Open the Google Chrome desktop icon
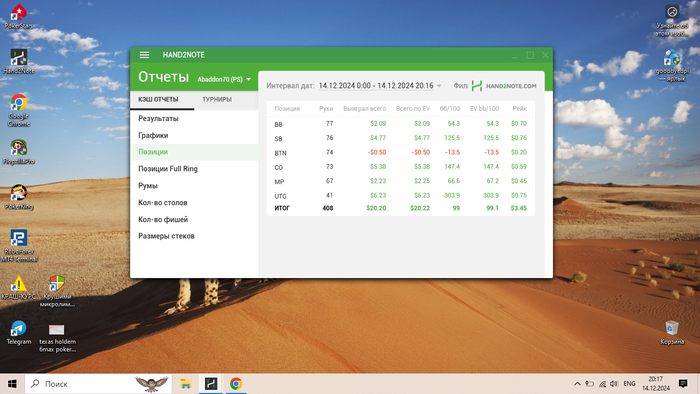This screenshot has width=700, height=394. tap(19, 110)
